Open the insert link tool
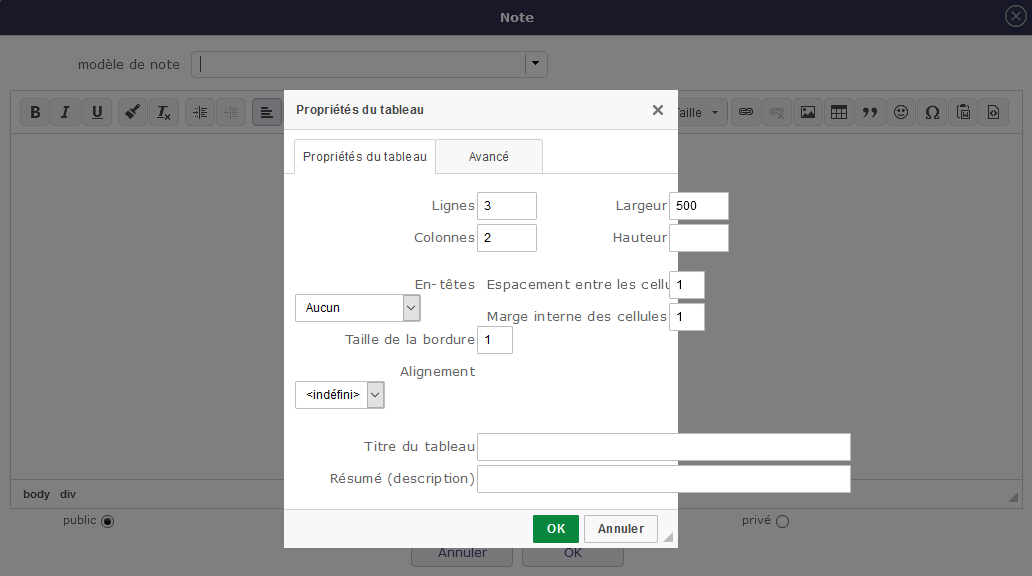The image size is (1032, 576). pos(745,112)
